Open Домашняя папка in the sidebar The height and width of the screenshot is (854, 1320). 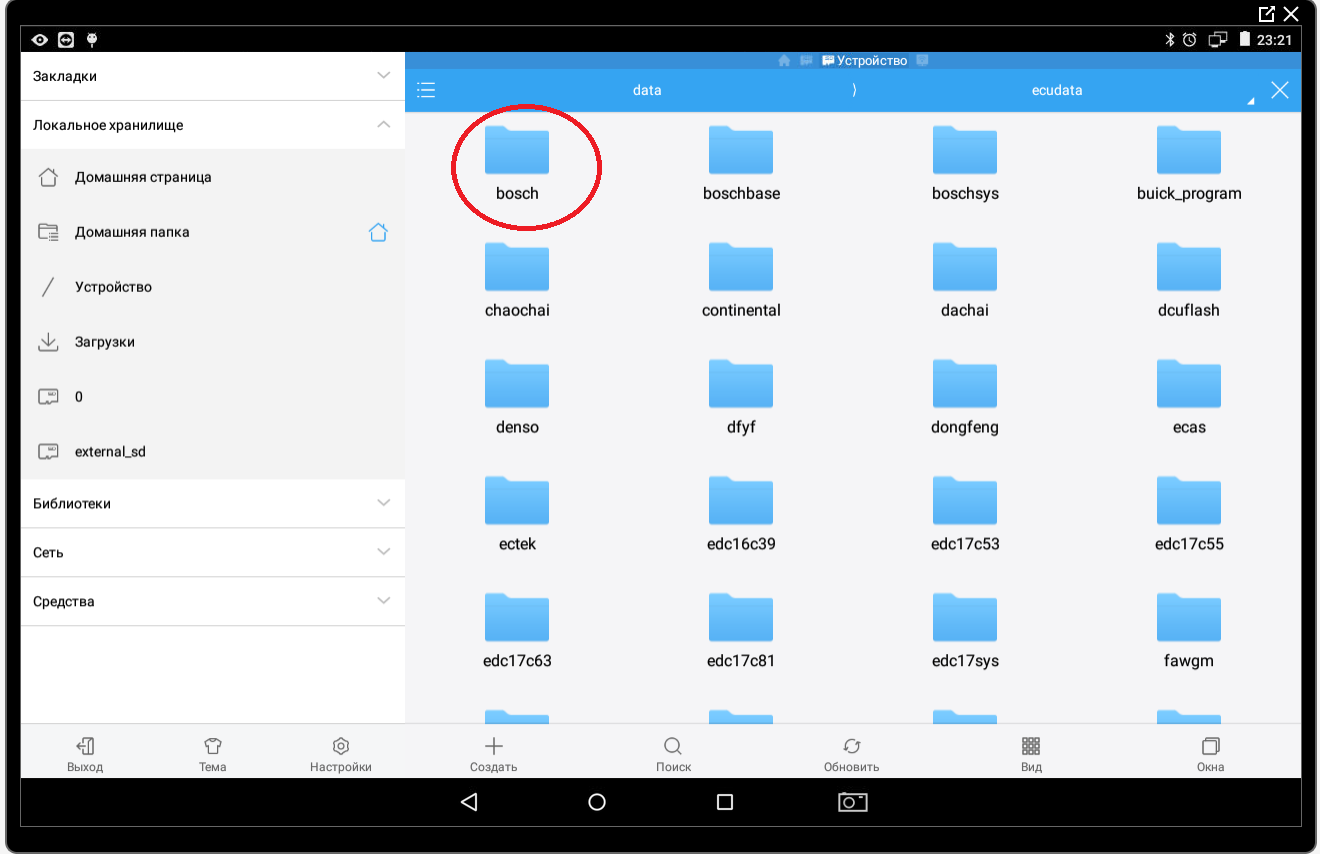click(213, 232)
